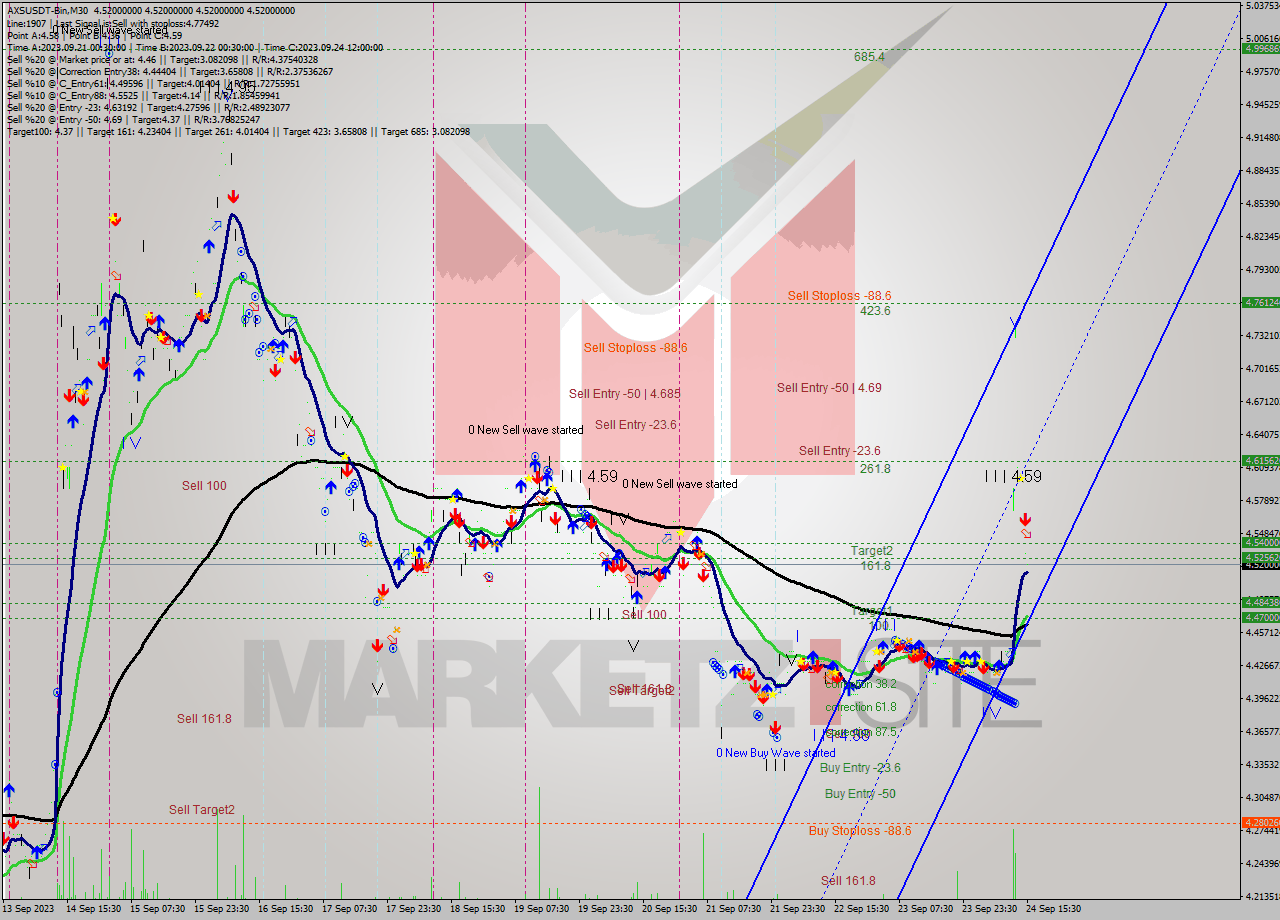This screenshot has width=1280, height=920.
Task: Click the green 4.4700 price axis tag
Action: tap(1260, 617)
